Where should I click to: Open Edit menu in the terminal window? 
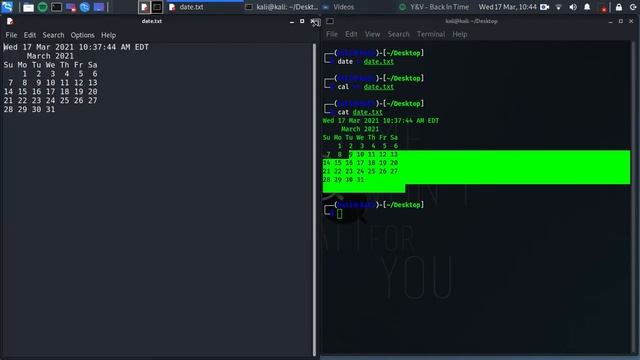pos(351,34)
